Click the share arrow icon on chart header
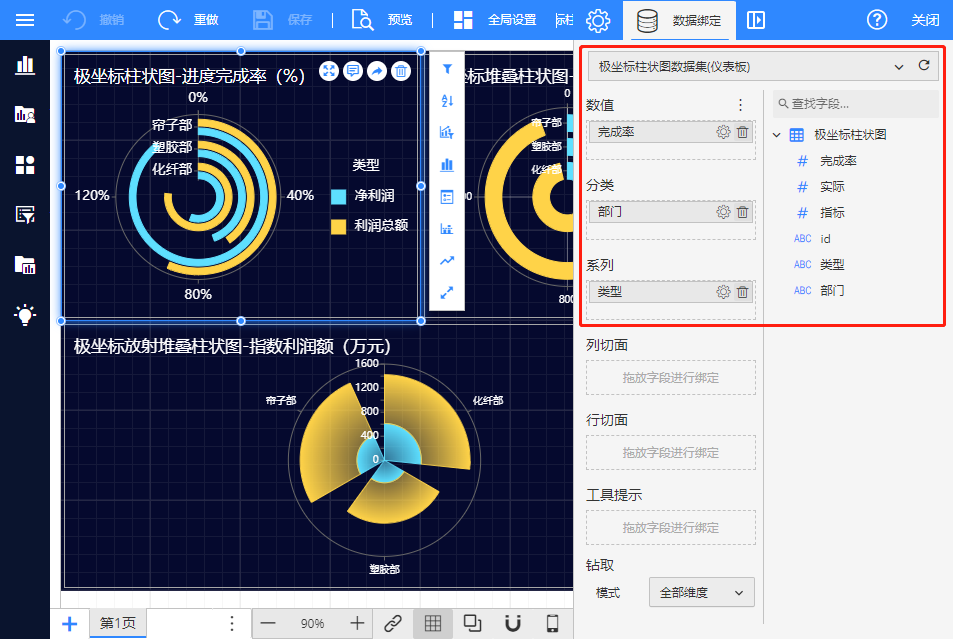 pos(377,70)
